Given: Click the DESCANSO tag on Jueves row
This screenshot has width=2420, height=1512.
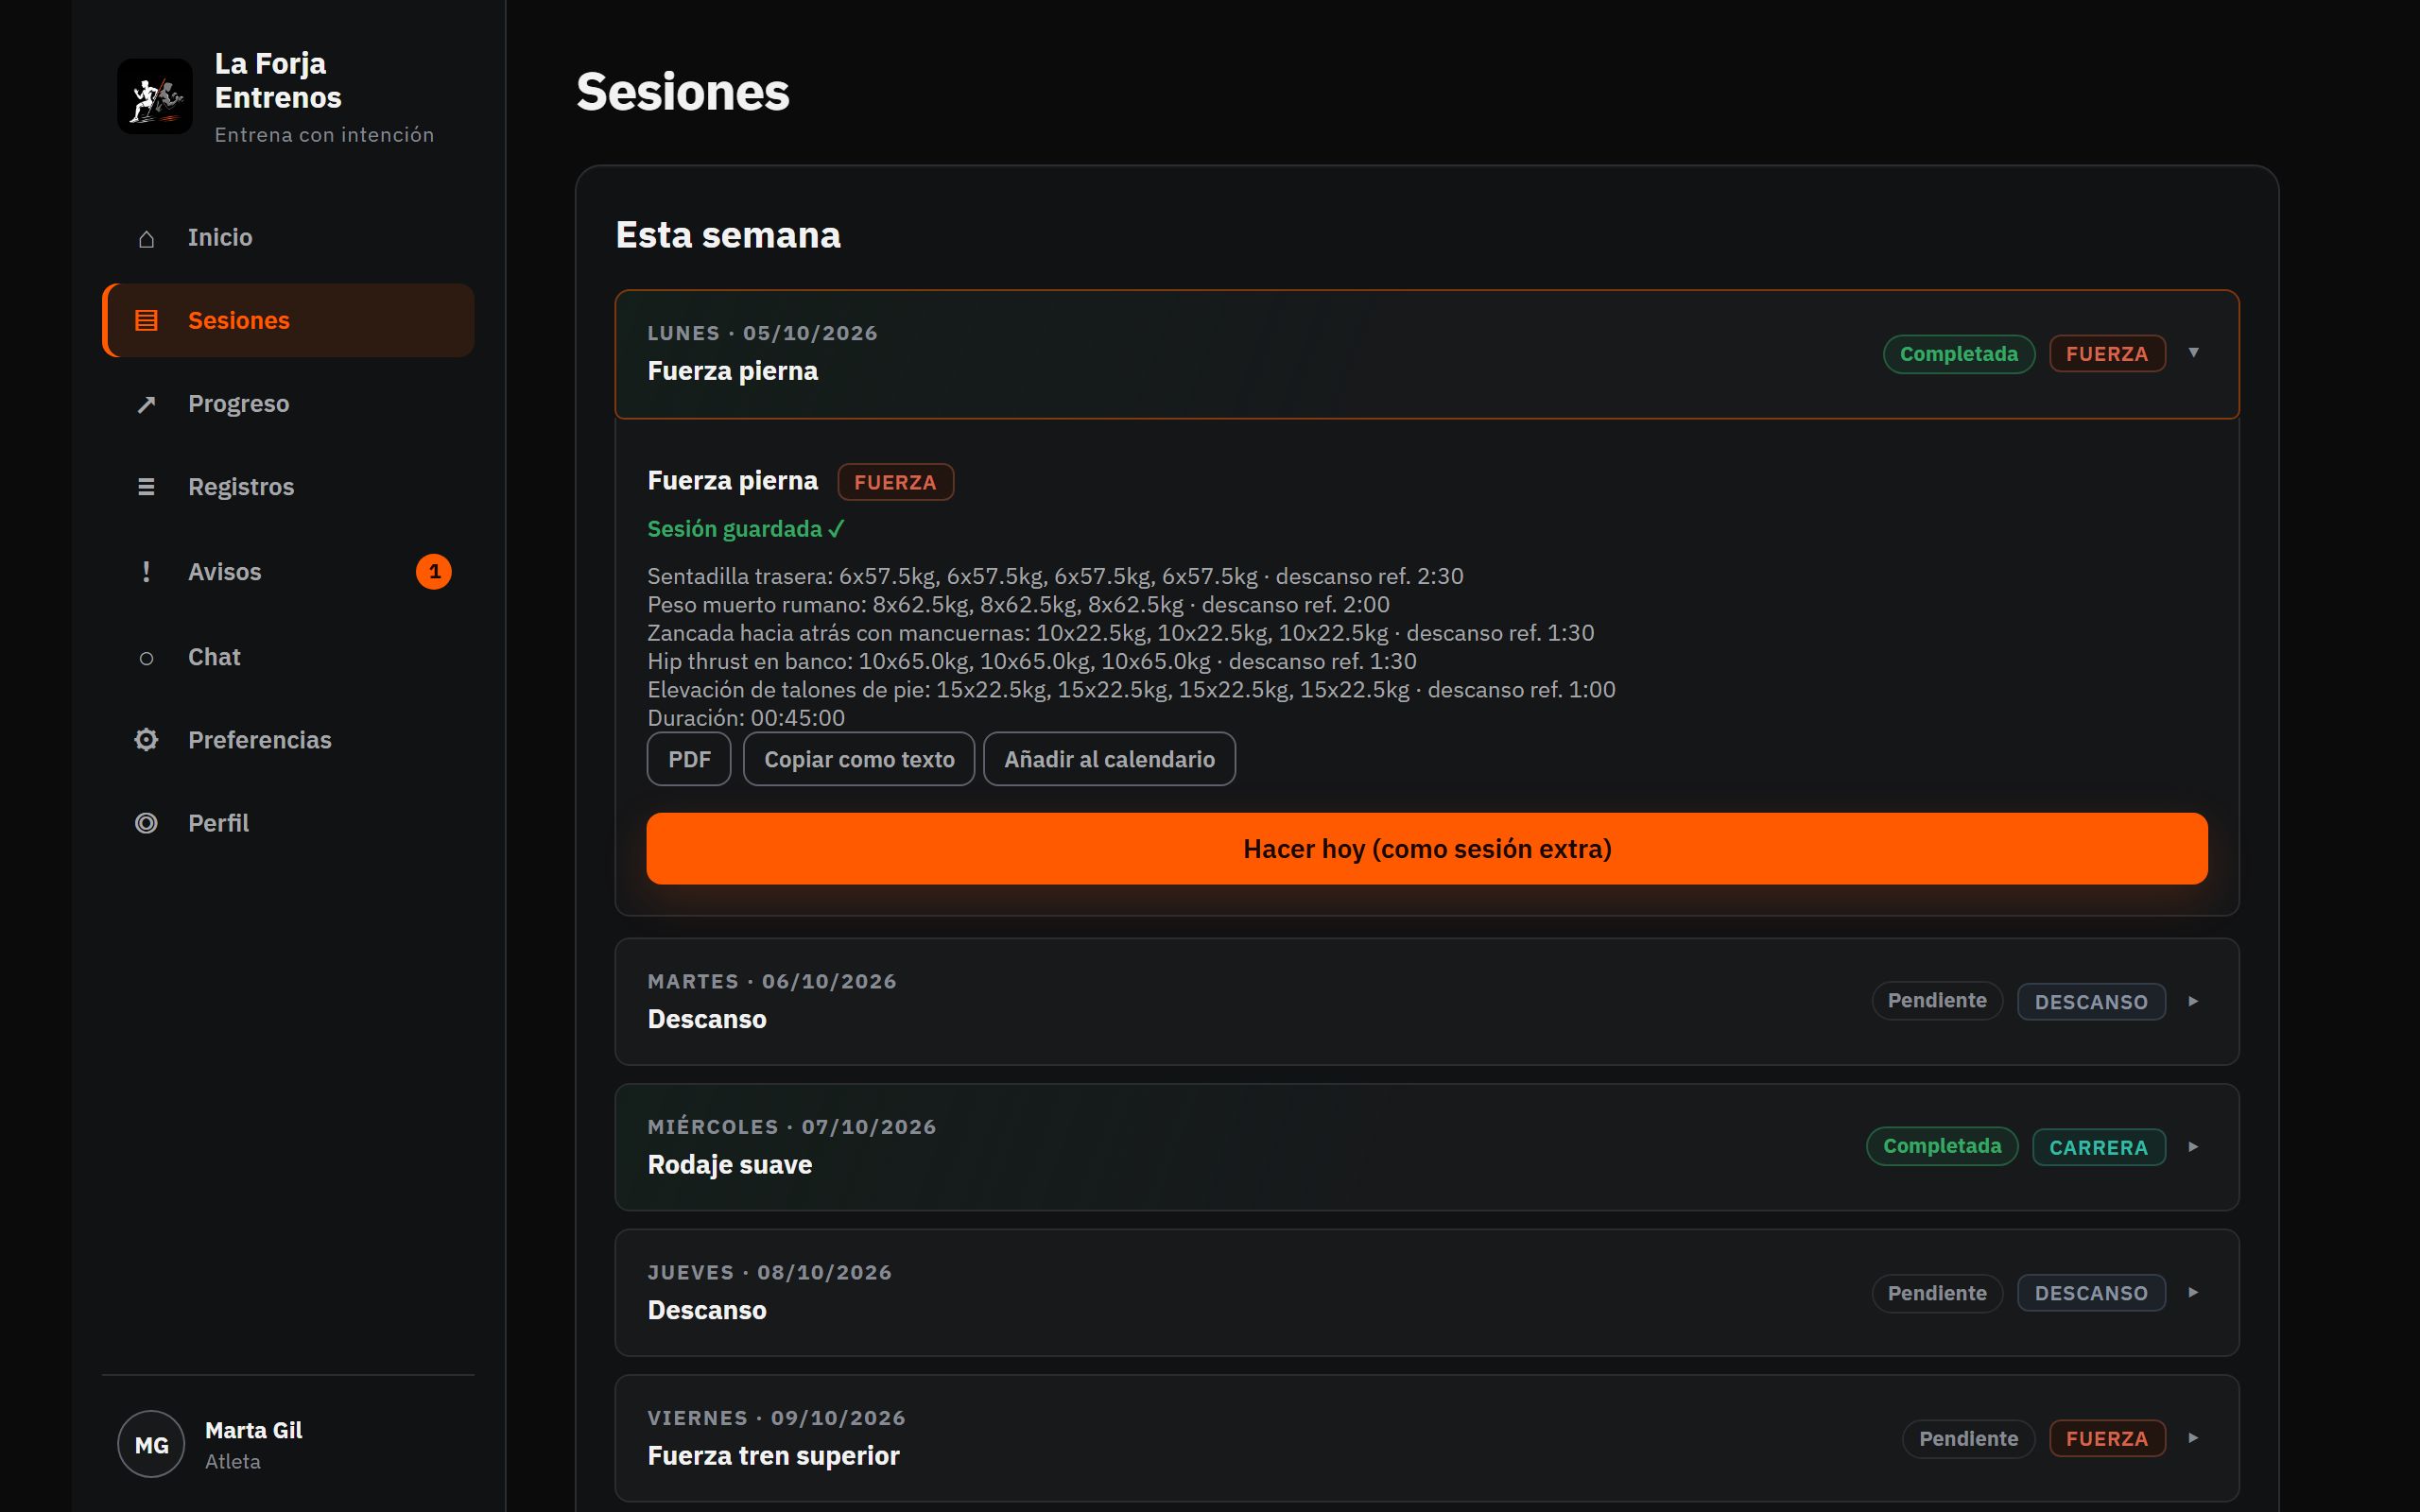Looking at the screenshot, I should 2091,1293.
